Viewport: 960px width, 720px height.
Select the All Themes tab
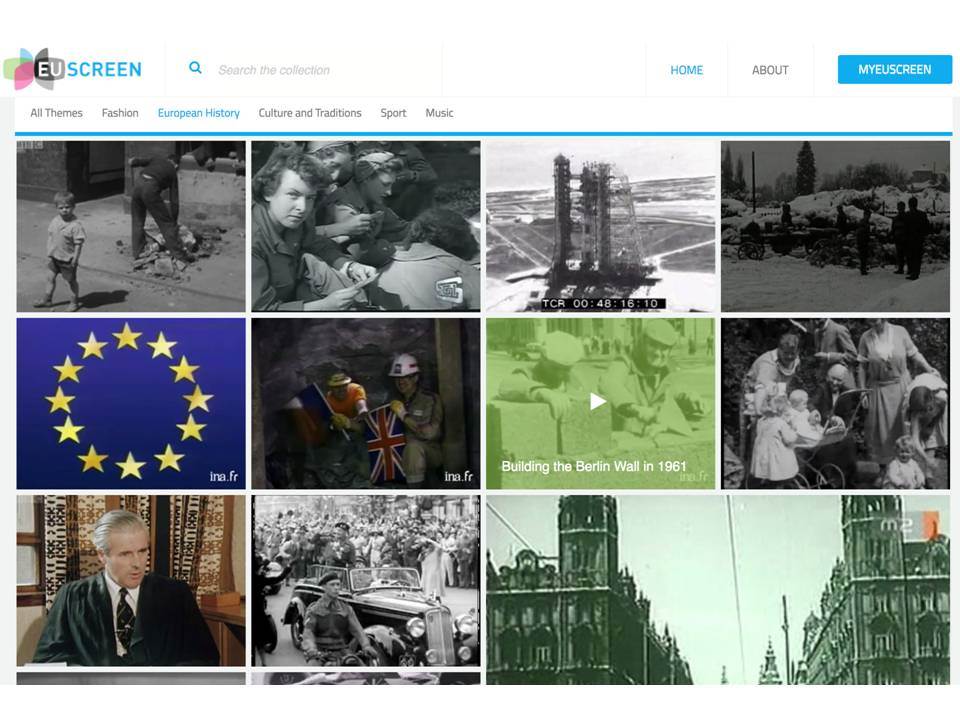click(56, 113)
